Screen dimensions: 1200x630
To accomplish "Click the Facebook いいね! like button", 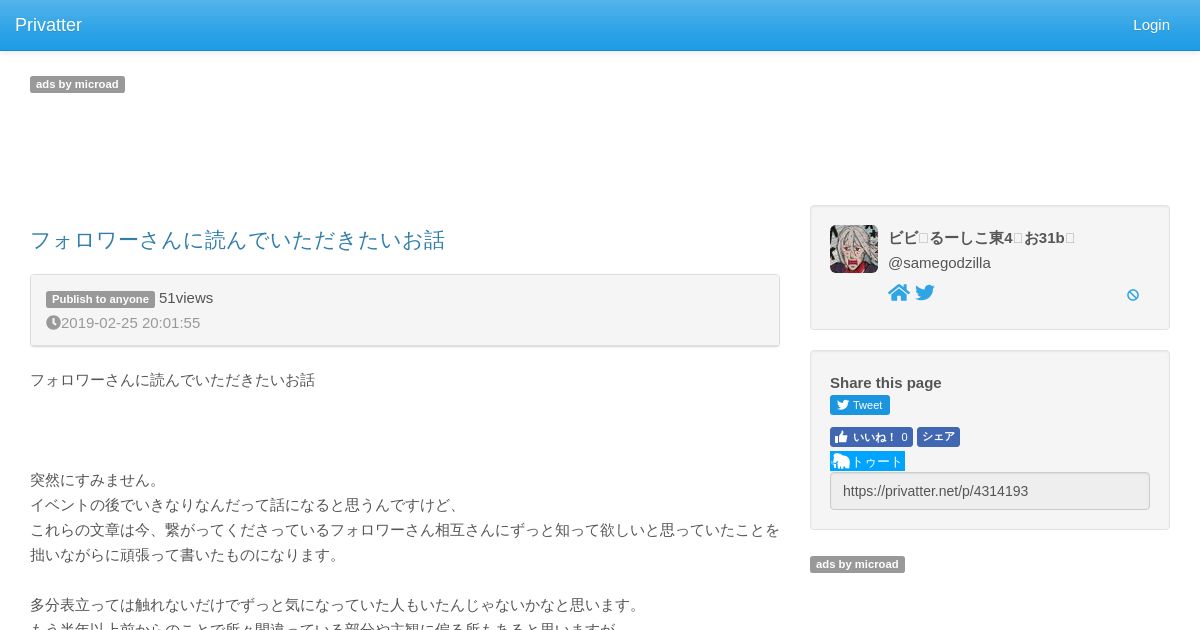I will [871, 437].
